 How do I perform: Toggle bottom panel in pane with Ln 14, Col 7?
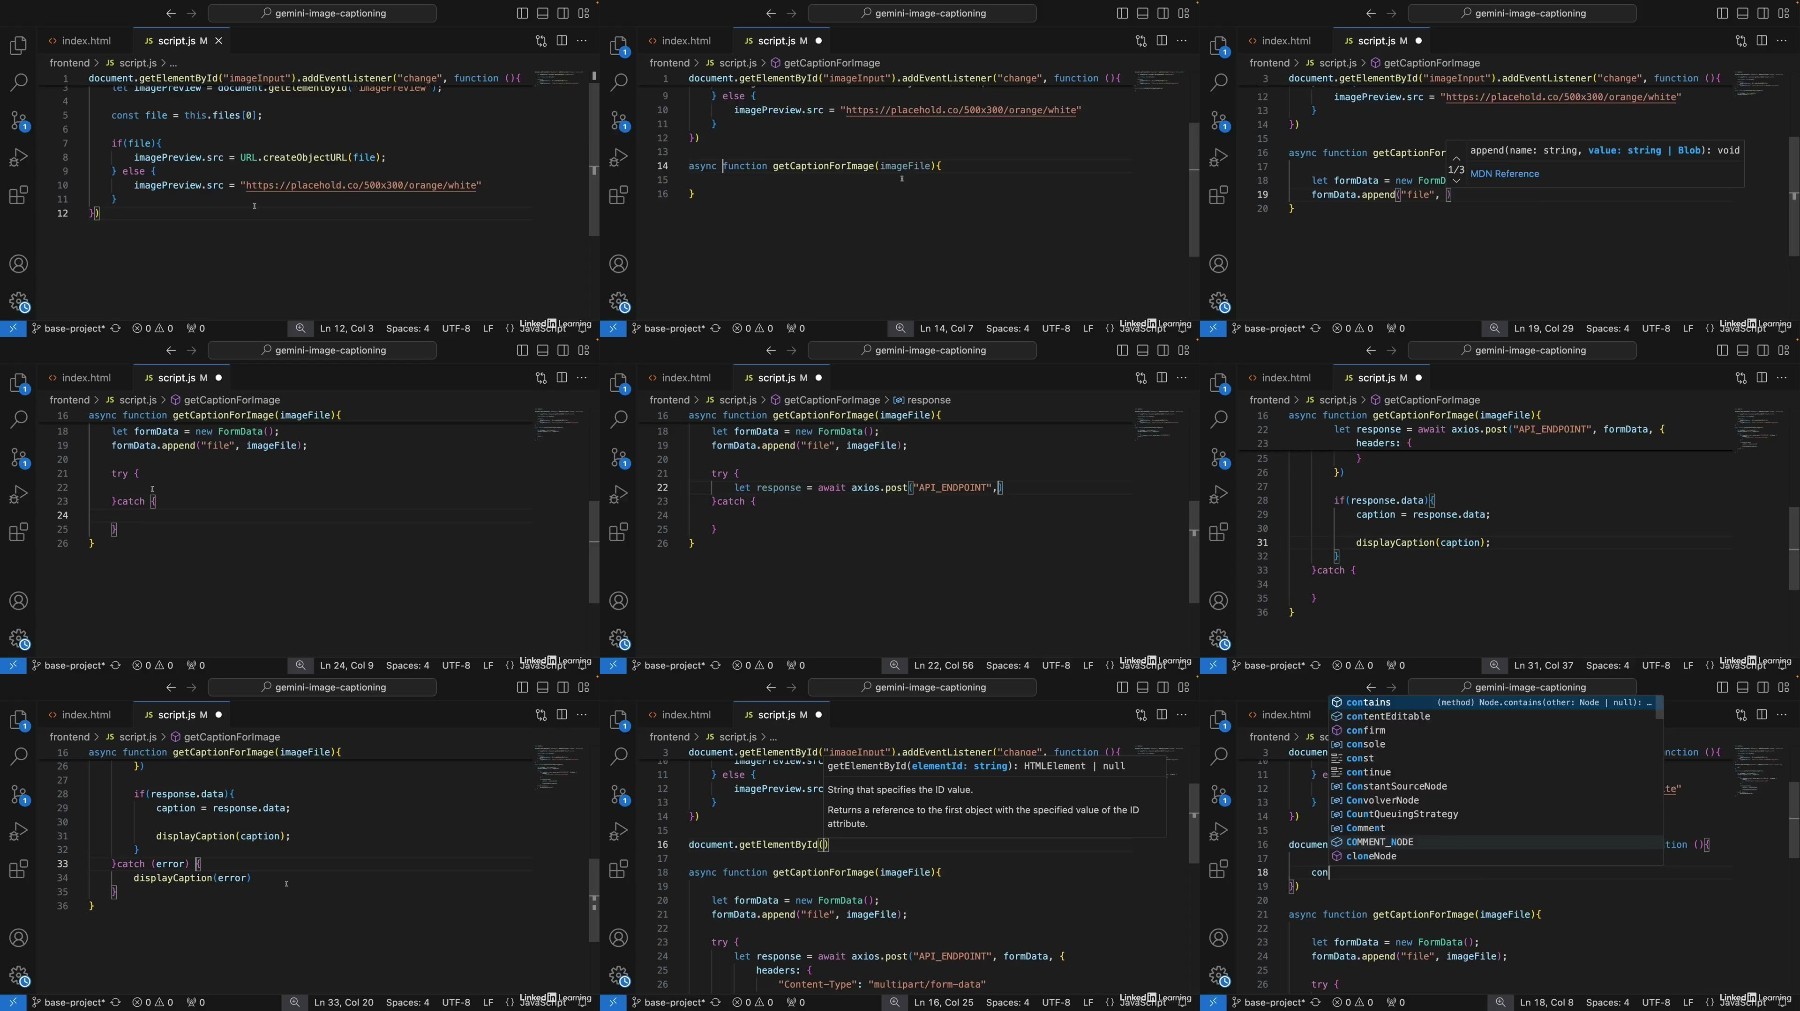point(1142,13)
